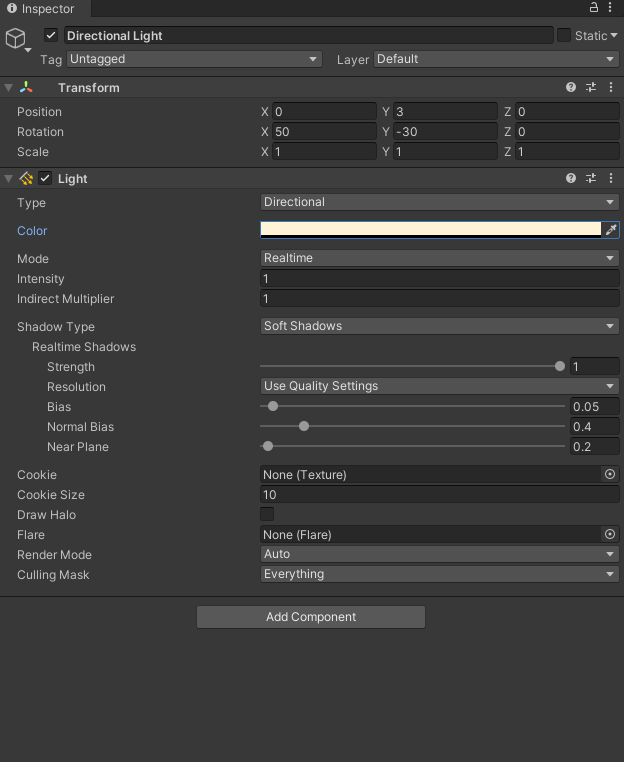
Task: Open the light Color swatch picker
Action: click(x=431, y=229)
